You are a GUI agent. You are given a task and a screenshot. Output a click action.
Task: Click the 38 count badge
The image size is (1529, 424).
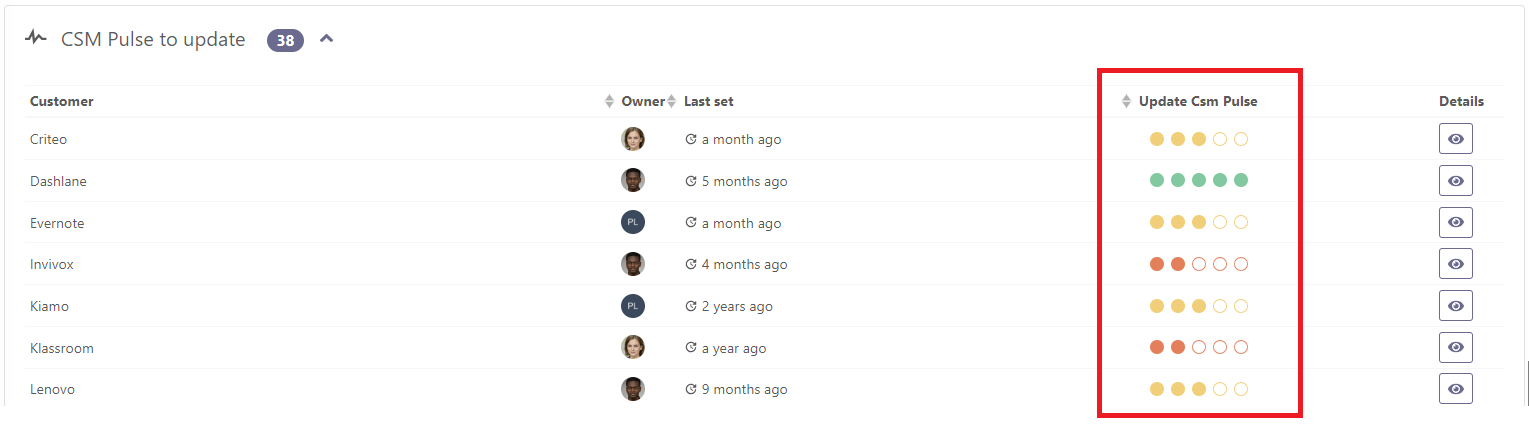pyautogui.click(x=285, y=40)
